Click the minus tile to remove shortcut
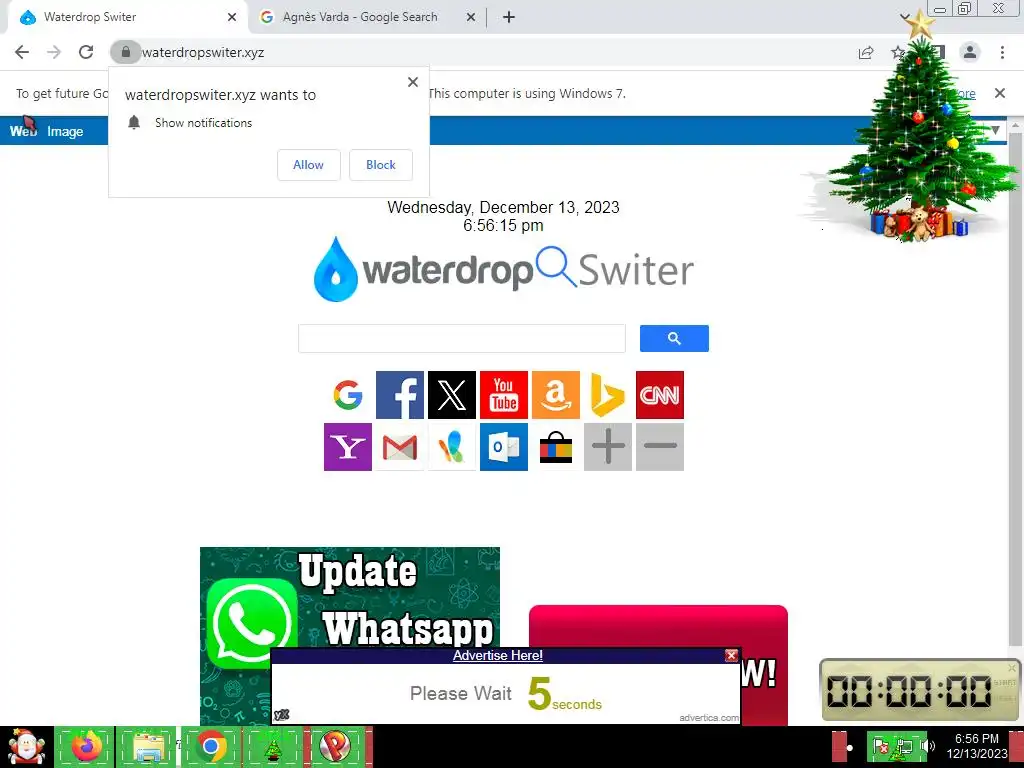 [x=660, y=447]
